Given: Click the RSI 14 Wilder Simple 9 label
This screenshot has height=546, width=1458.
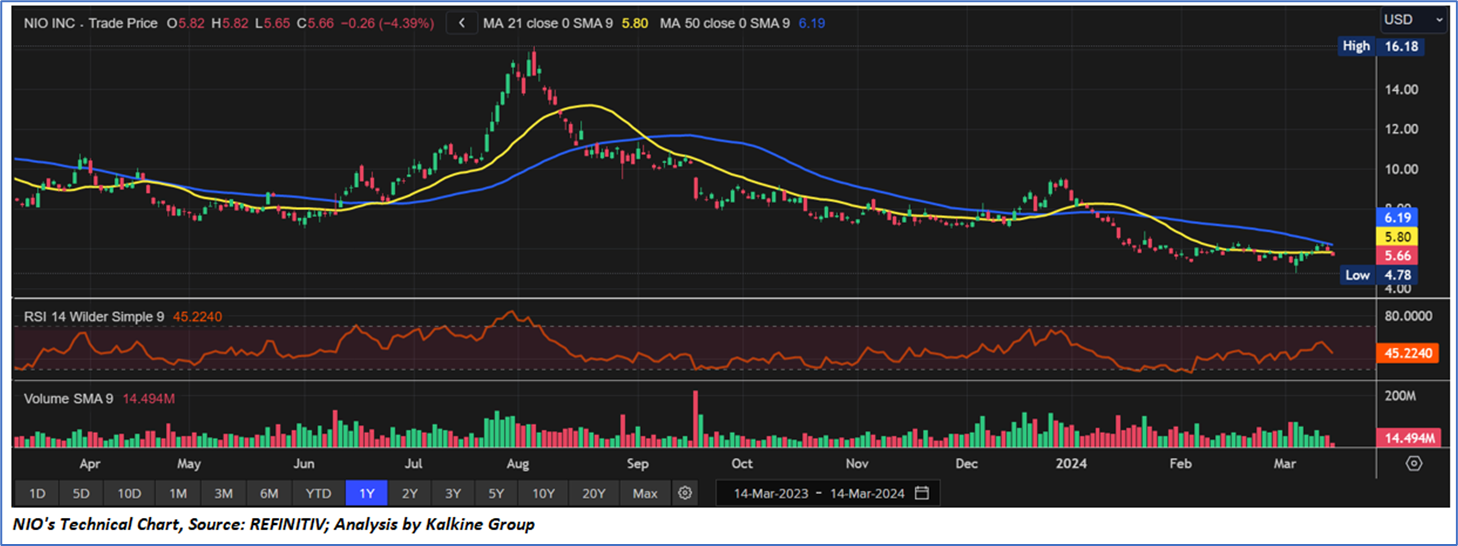Looking at the screenshot, I should 94,316.
